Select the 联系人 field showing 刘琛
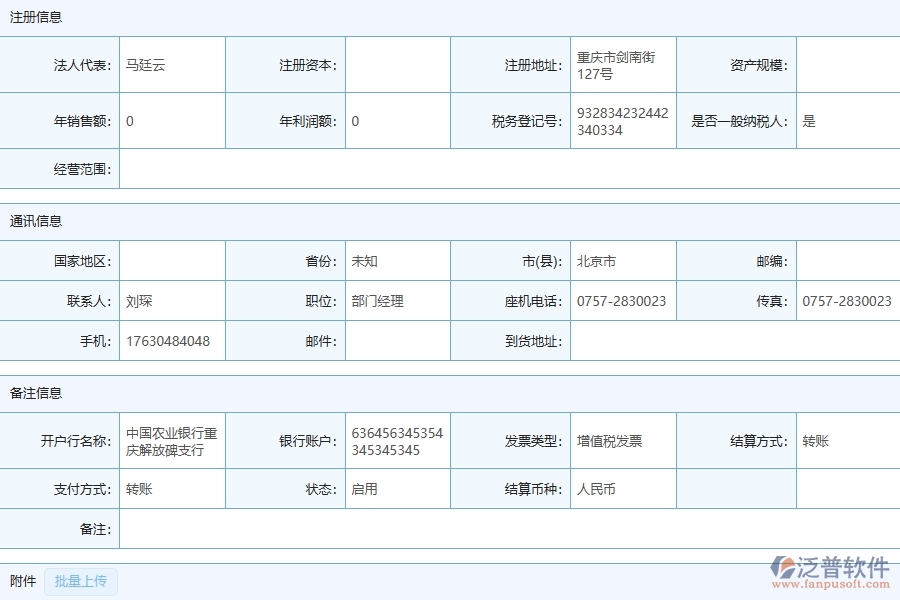Image resolution: width=900 pixels, height=600 pixels. (171, 300)
